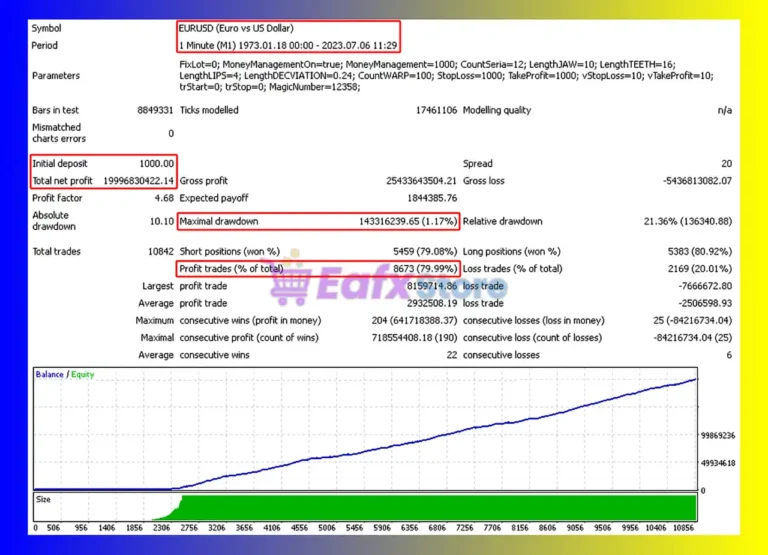Image resolution: width=768 pixels, height=555 pixels.
Task: Click the x-axis label 2306
Action: (x=161, y=528)
